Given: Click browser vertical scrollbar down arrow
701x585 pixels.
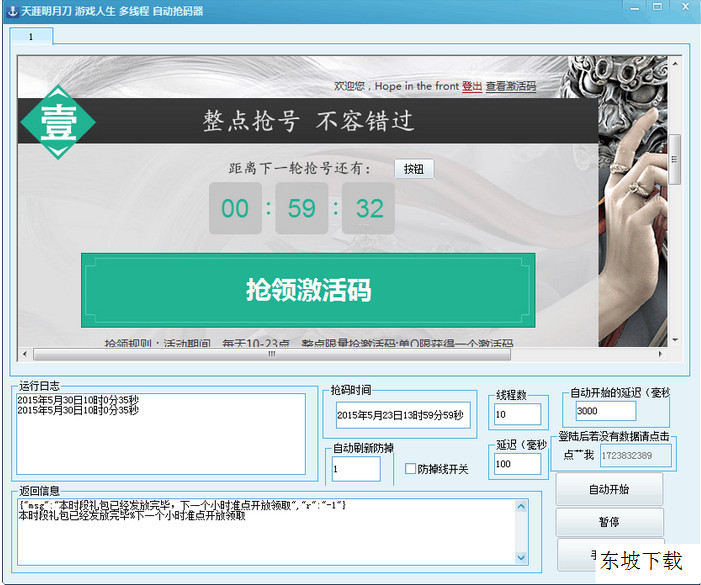Looking at the screenshot, I should click(675, 339).
